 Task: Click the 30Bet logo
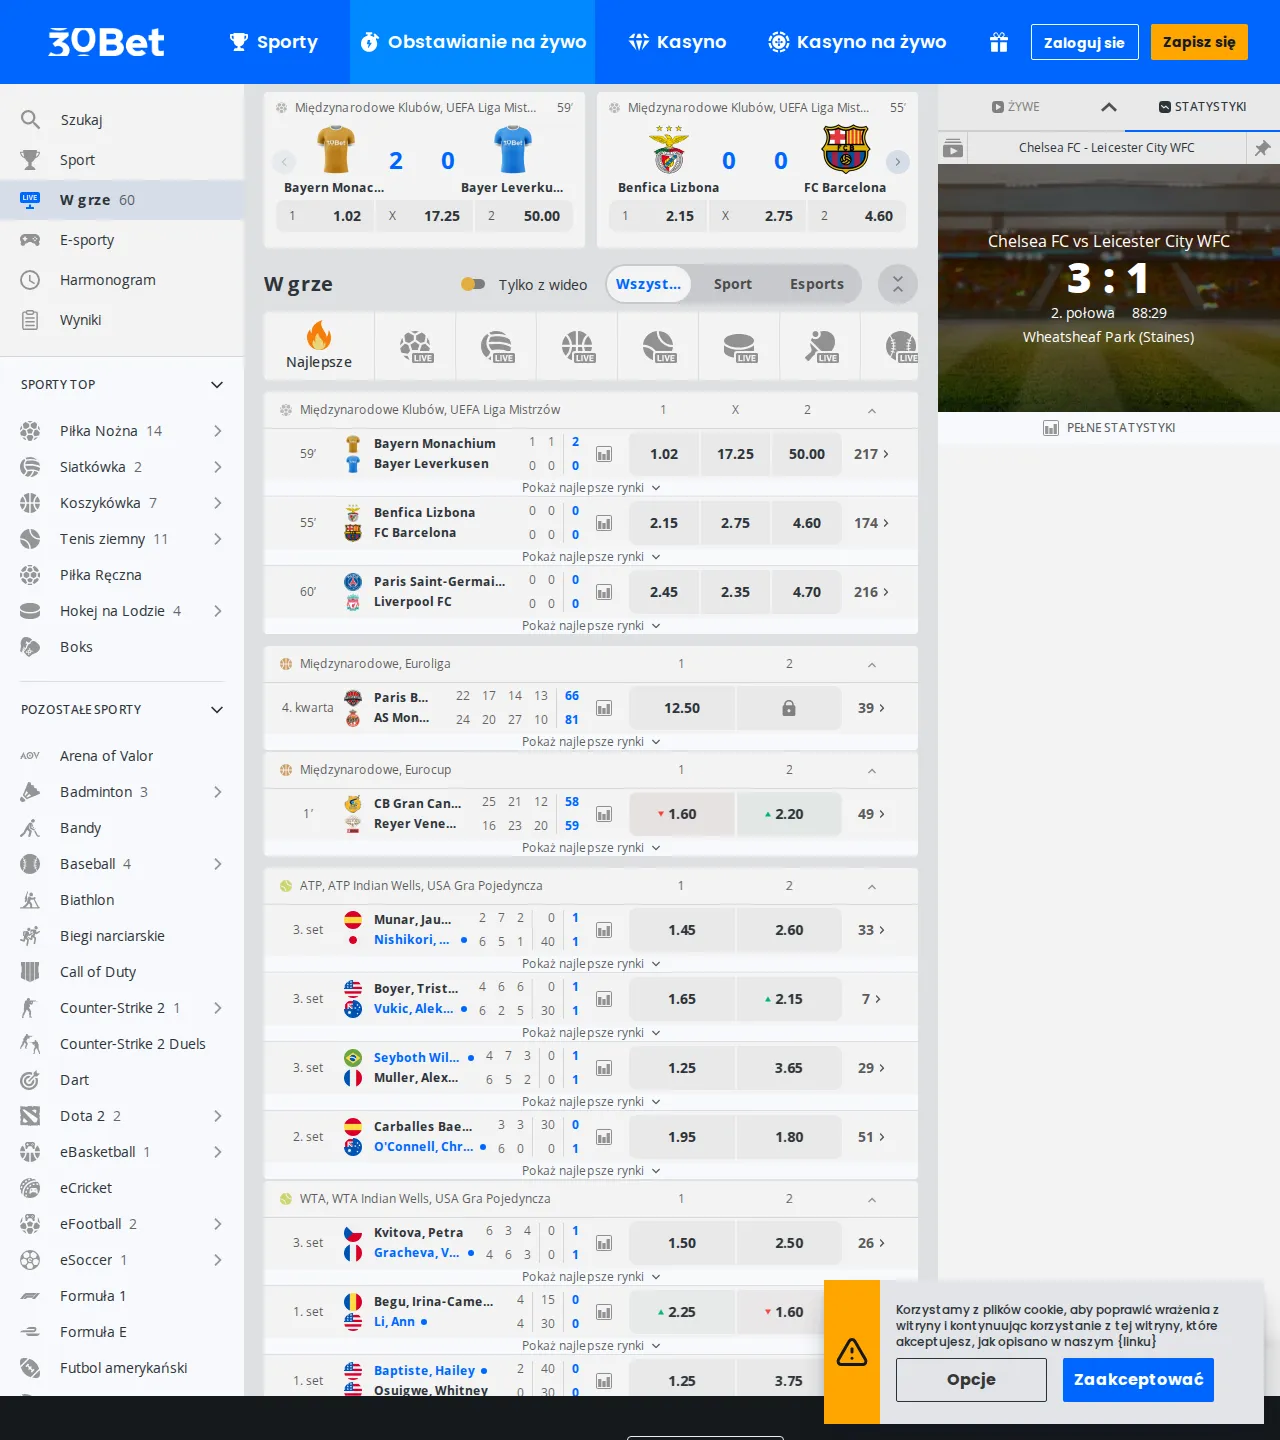106,41
